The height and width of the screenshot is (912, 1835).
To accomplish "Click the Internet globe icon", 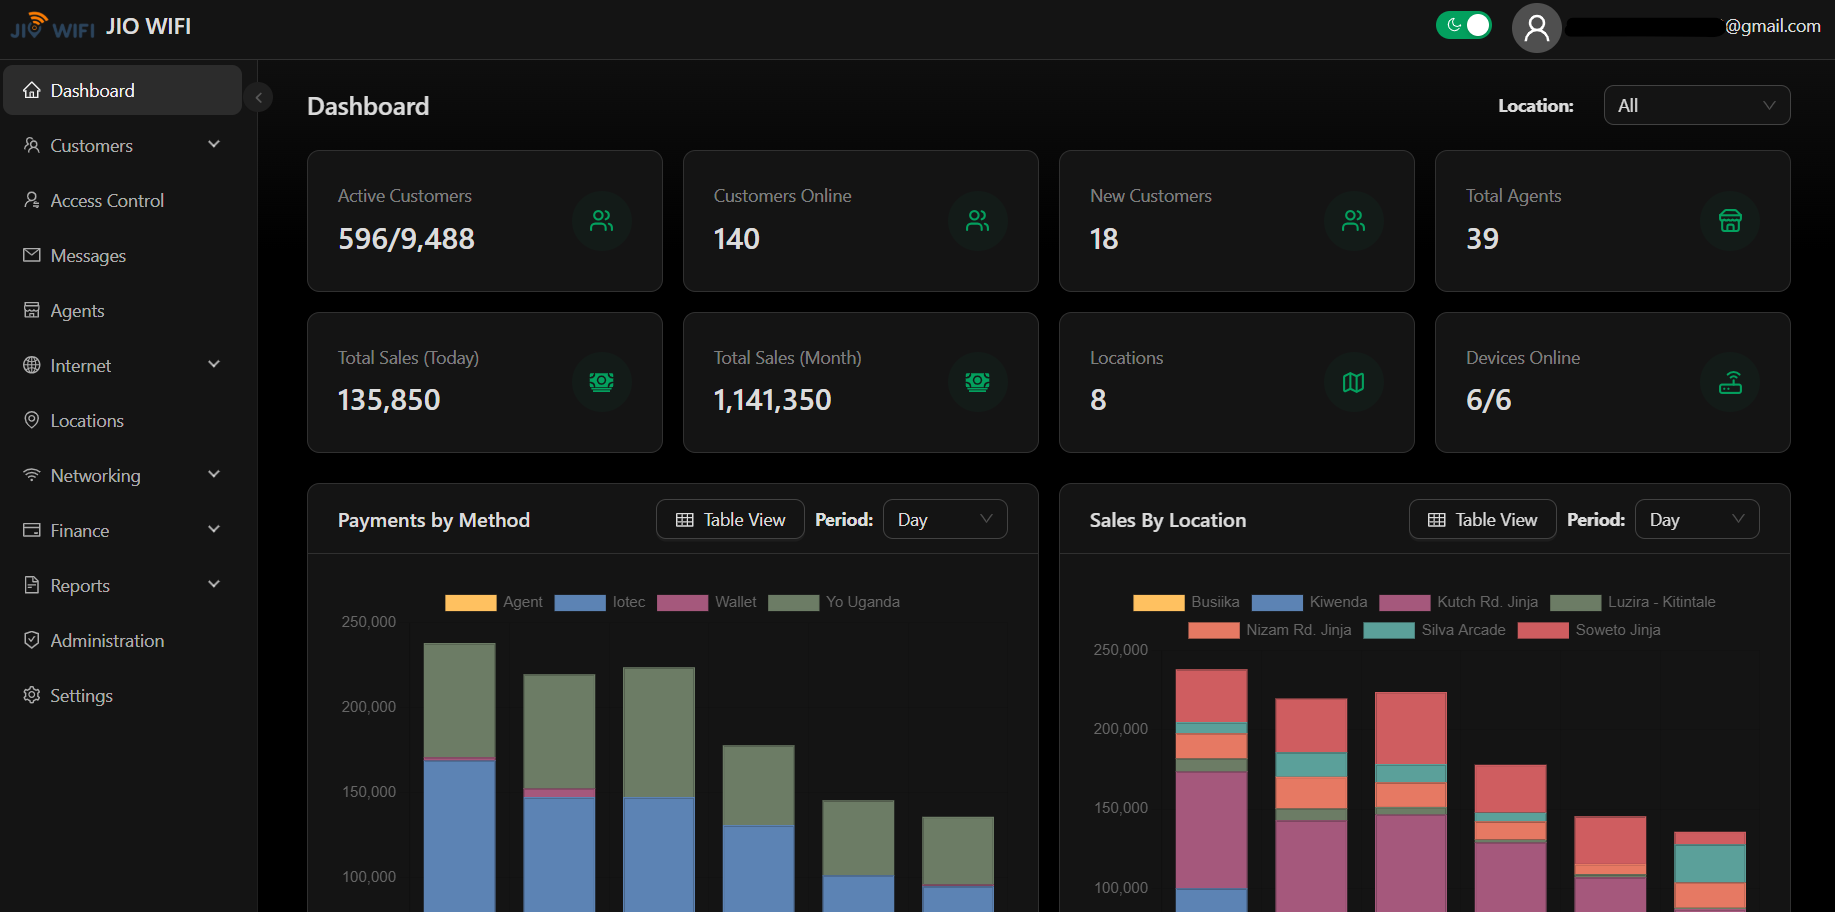I will pos(32,365).
